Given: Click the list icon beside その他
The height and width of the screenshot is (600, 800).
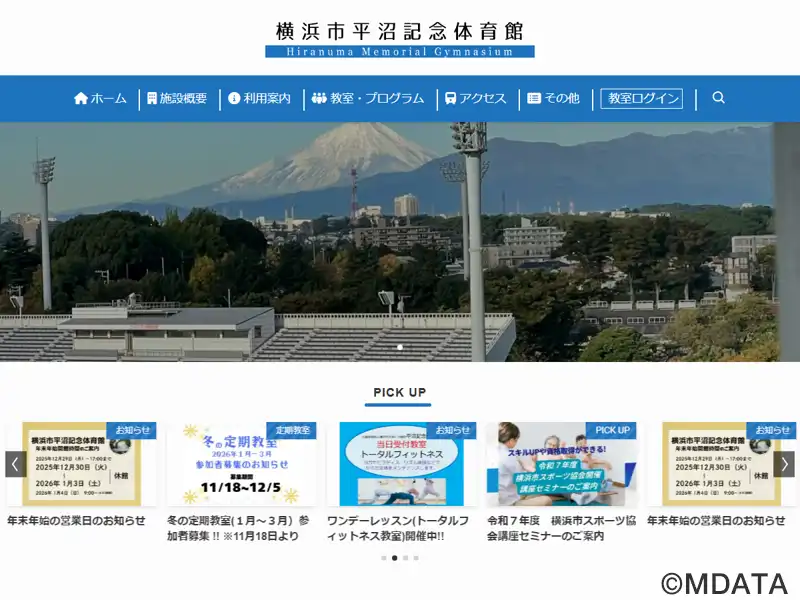Looking at the screenshot, I should tap(534, 98).
